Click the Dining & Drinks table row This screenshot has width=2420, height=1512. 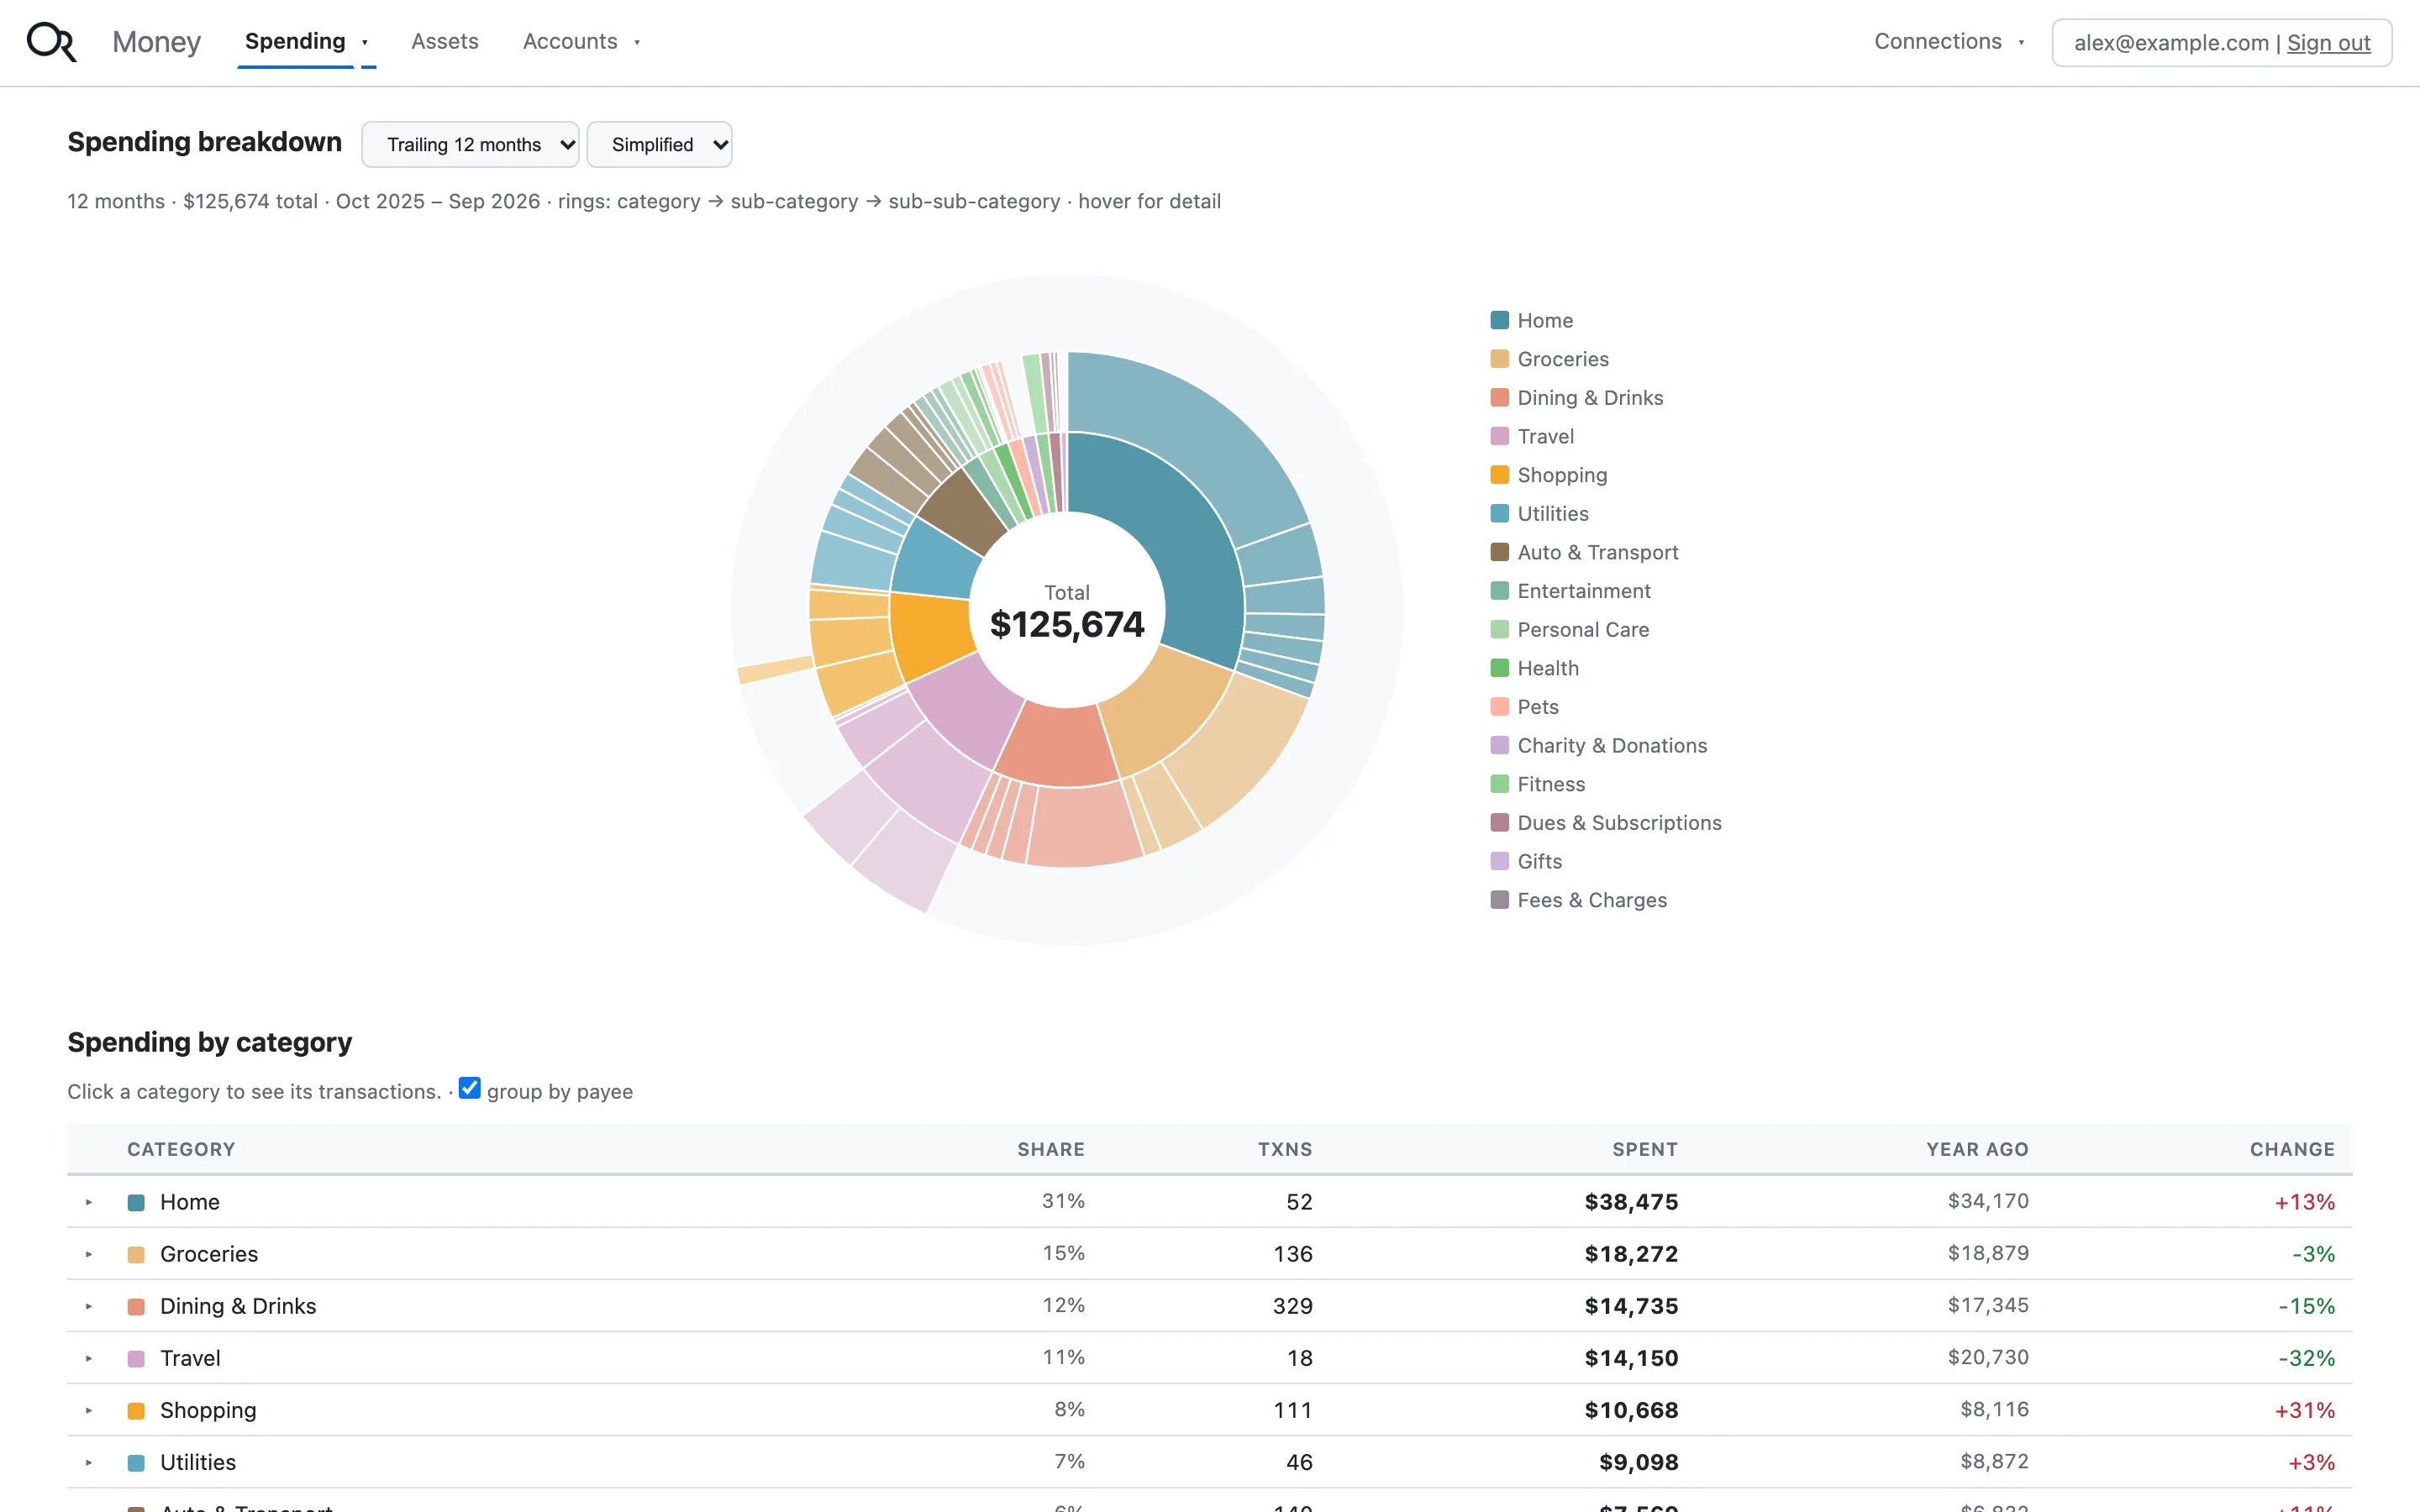tap(1209, 1306)
